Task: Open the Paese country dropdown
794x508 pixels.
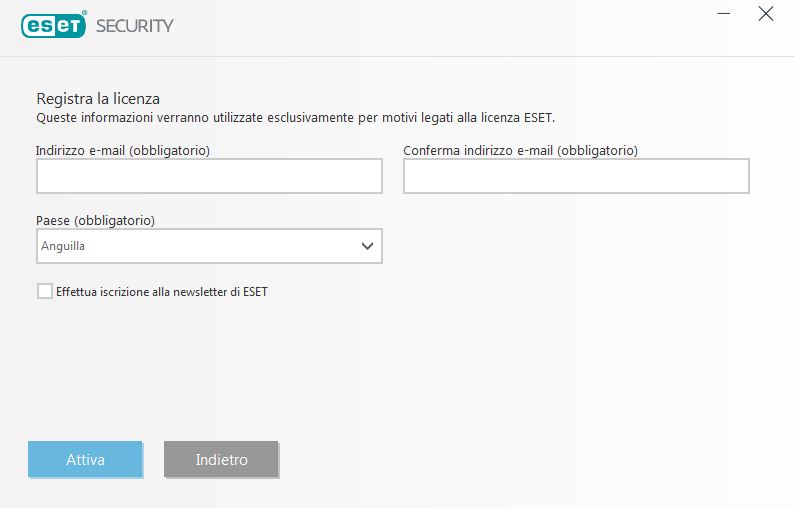Action: [209, 246]
